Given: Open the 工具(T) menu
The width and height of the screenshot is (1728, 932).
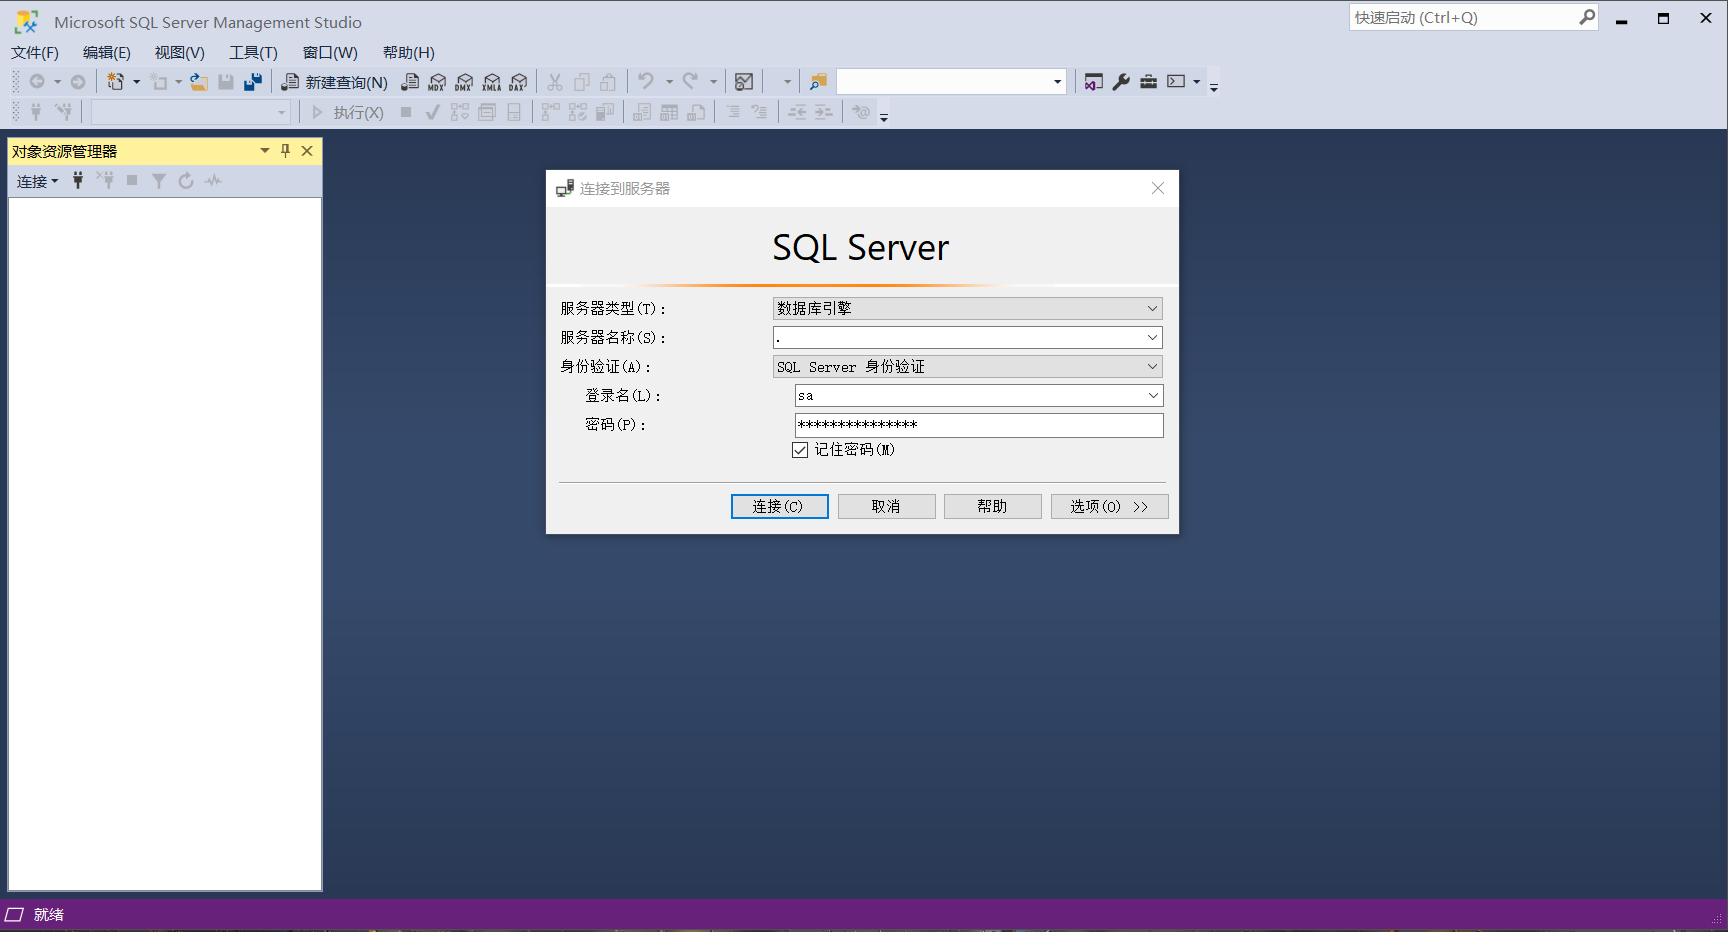Looking at the screenshot, I should tap(252, 52).
